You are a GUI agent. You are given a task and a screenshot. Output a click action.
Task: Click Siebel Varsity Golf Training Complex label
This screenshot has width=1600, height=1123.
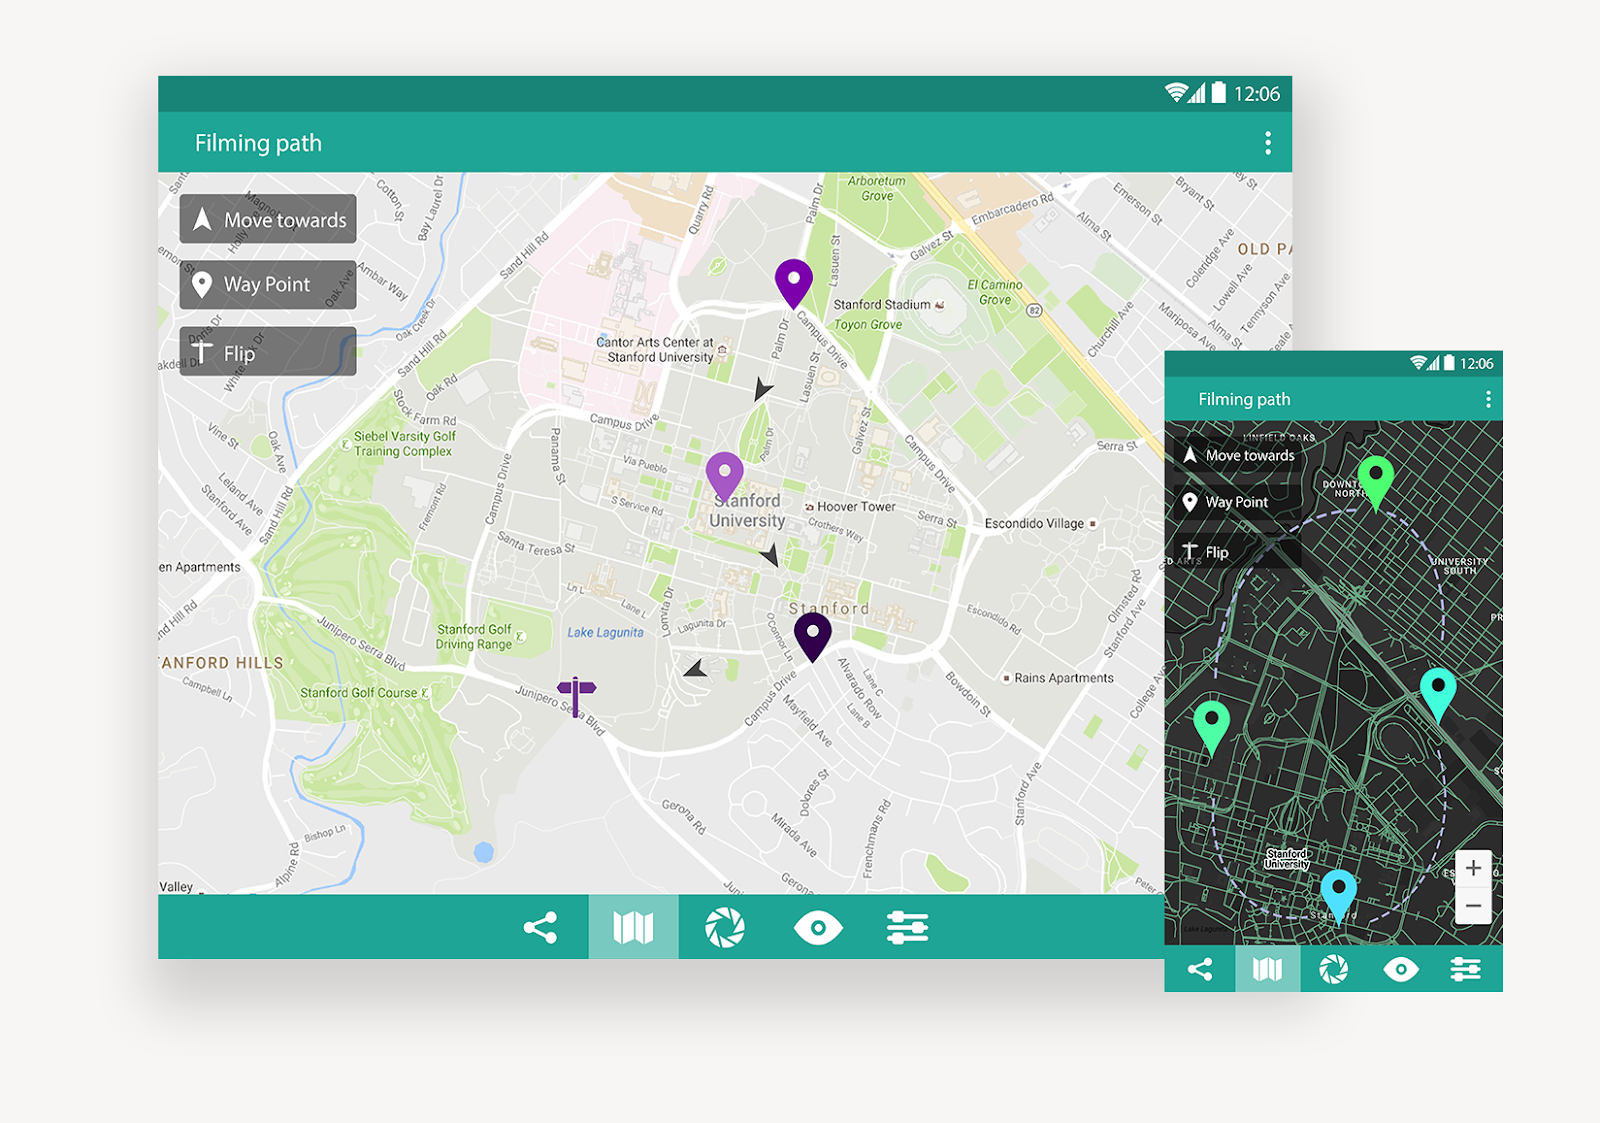(x=404, y=444)
